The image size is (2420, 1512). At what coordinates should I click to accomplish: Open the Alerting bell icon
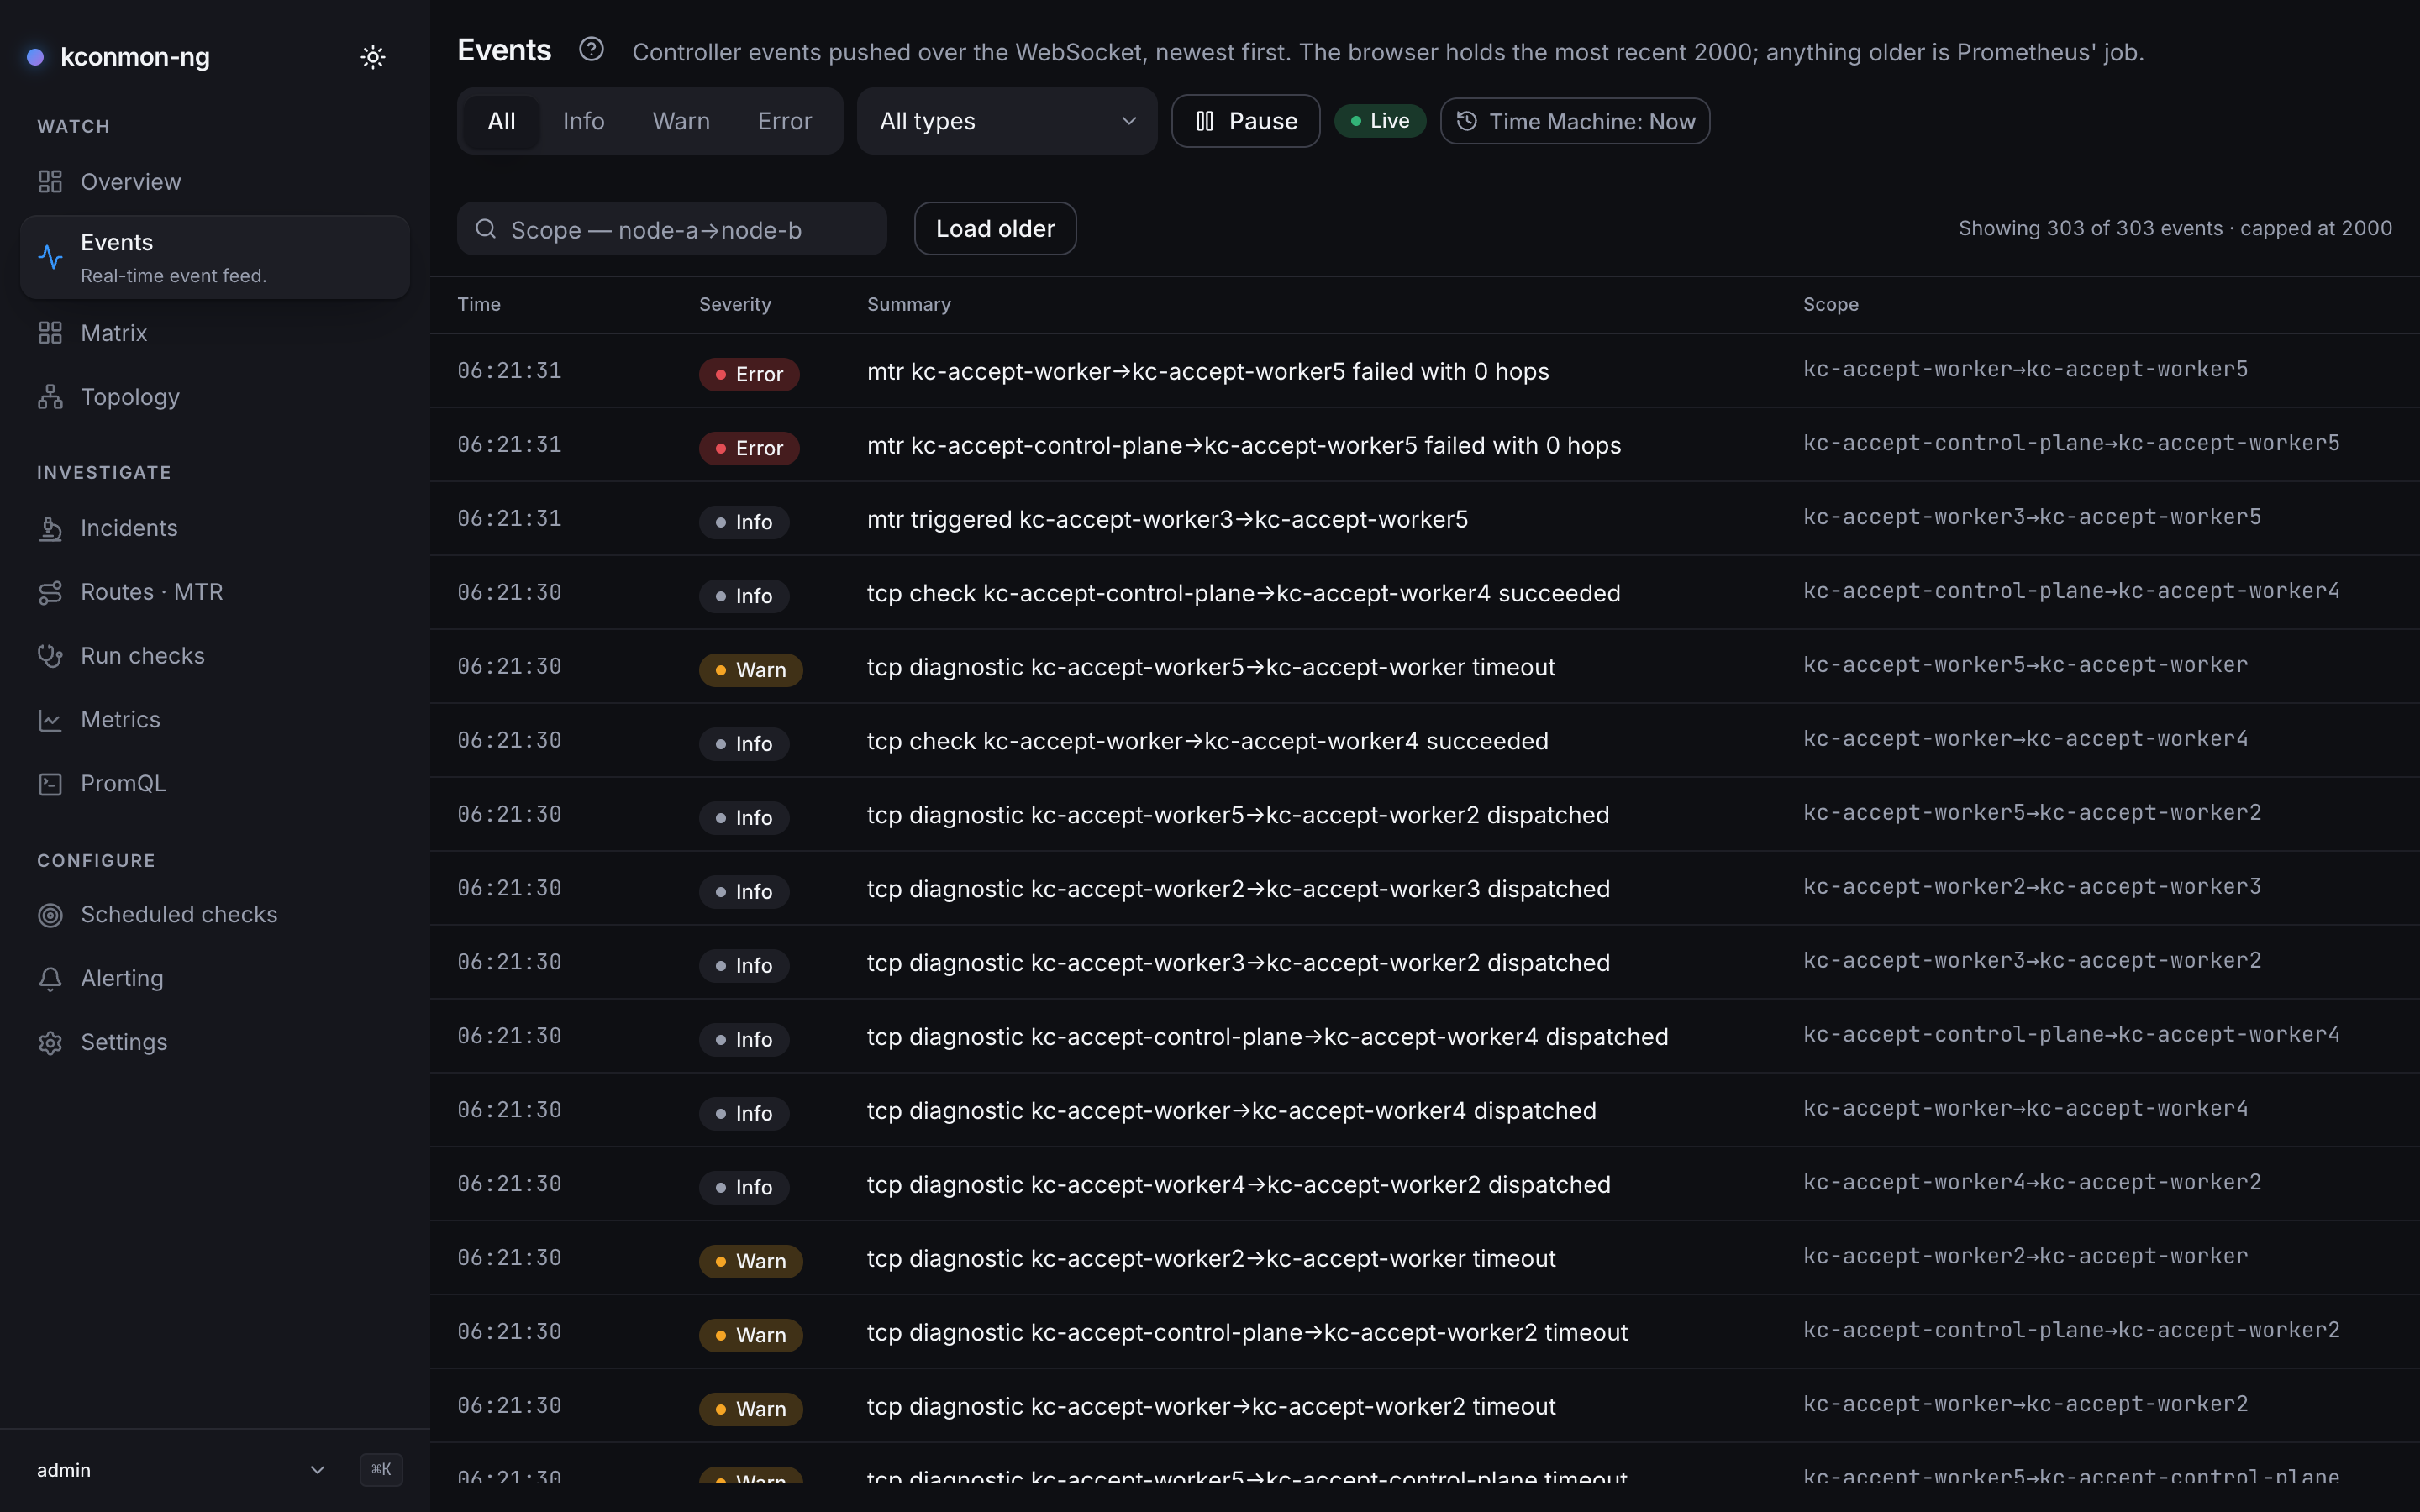[50, 979]
